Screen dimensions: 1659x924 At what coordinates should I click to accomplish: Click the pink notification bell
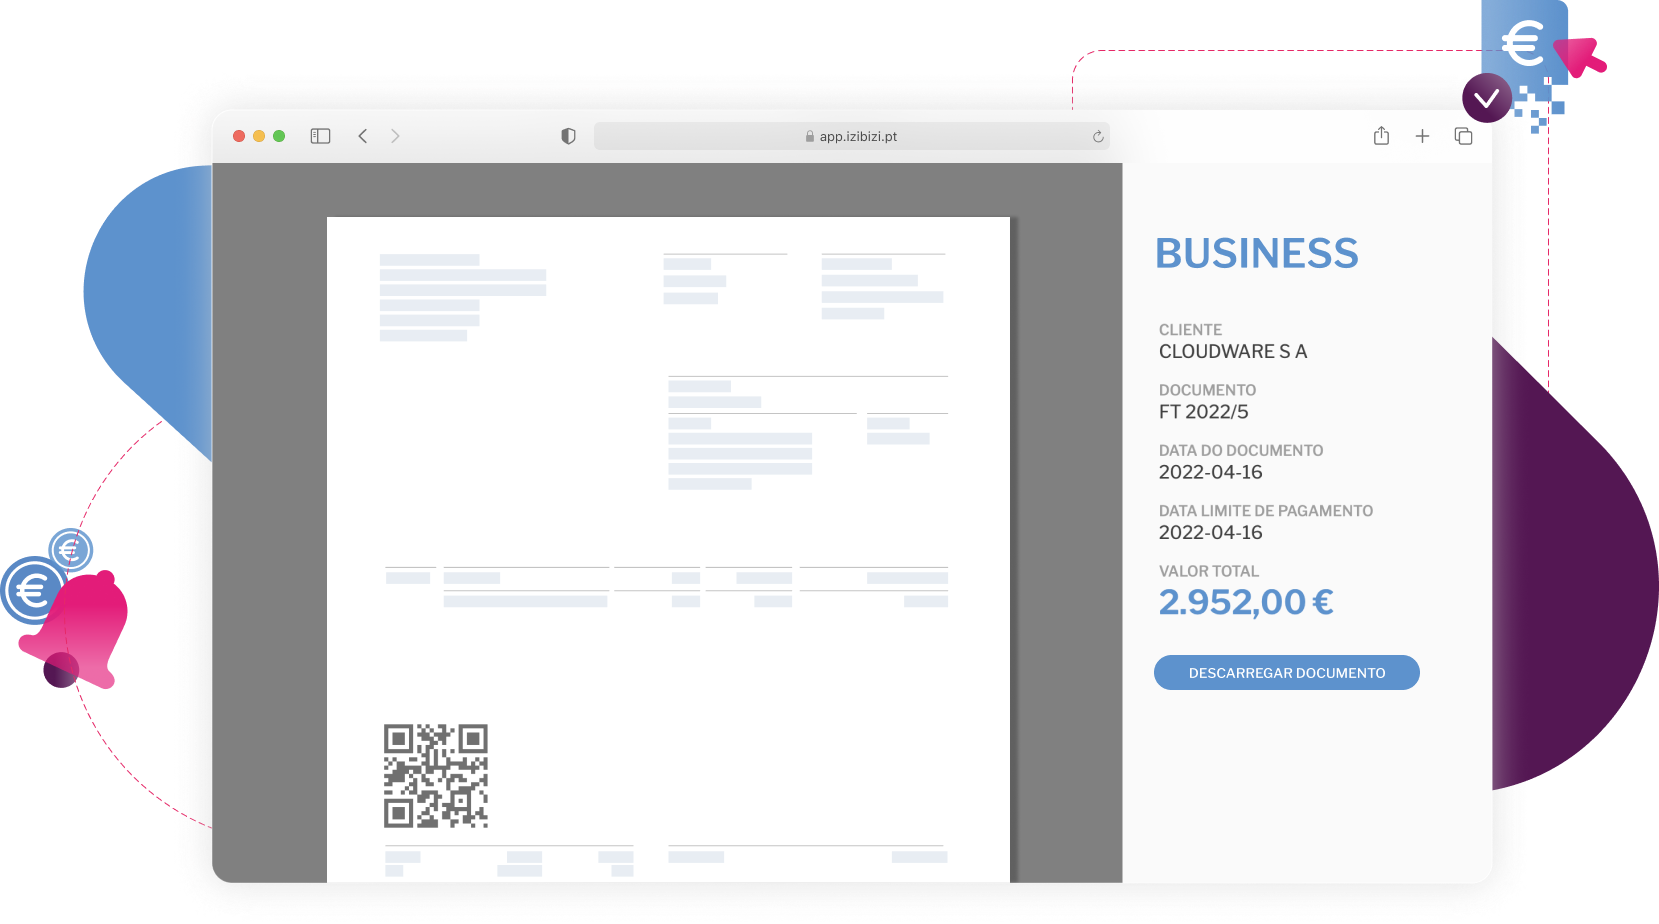coord(85,627)
